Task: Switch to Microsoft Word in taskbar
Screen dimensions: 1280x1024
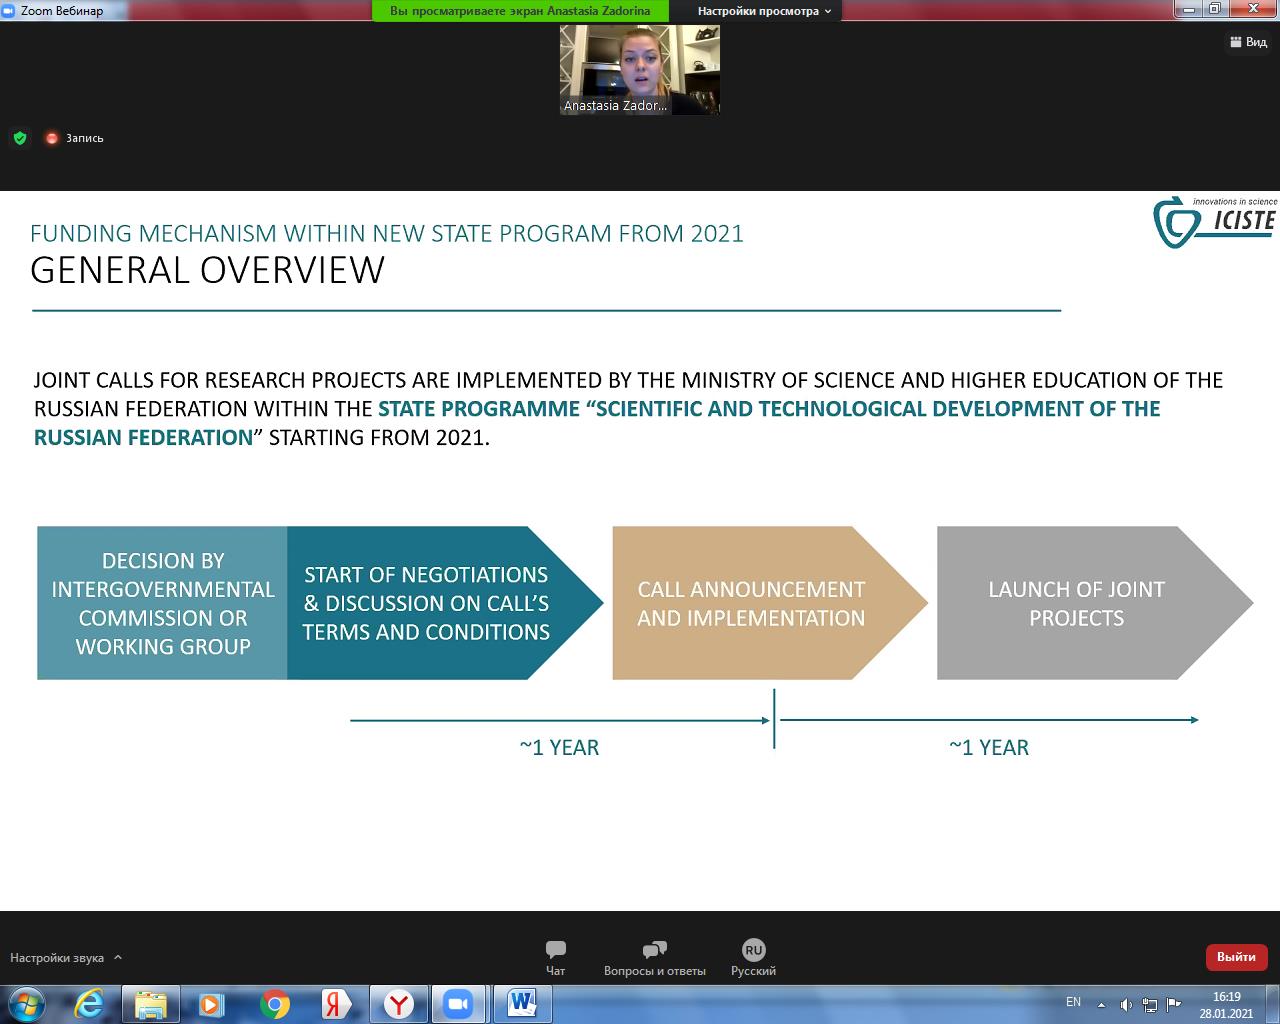Action: tap(522, 1003)
